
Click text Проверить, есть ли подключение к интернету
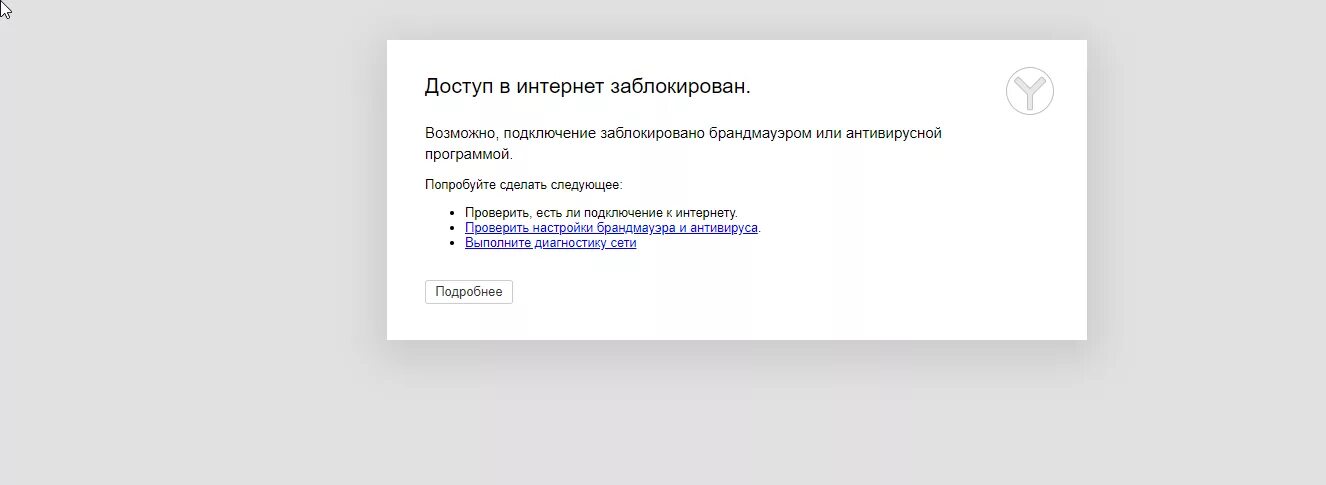(601, 213)
